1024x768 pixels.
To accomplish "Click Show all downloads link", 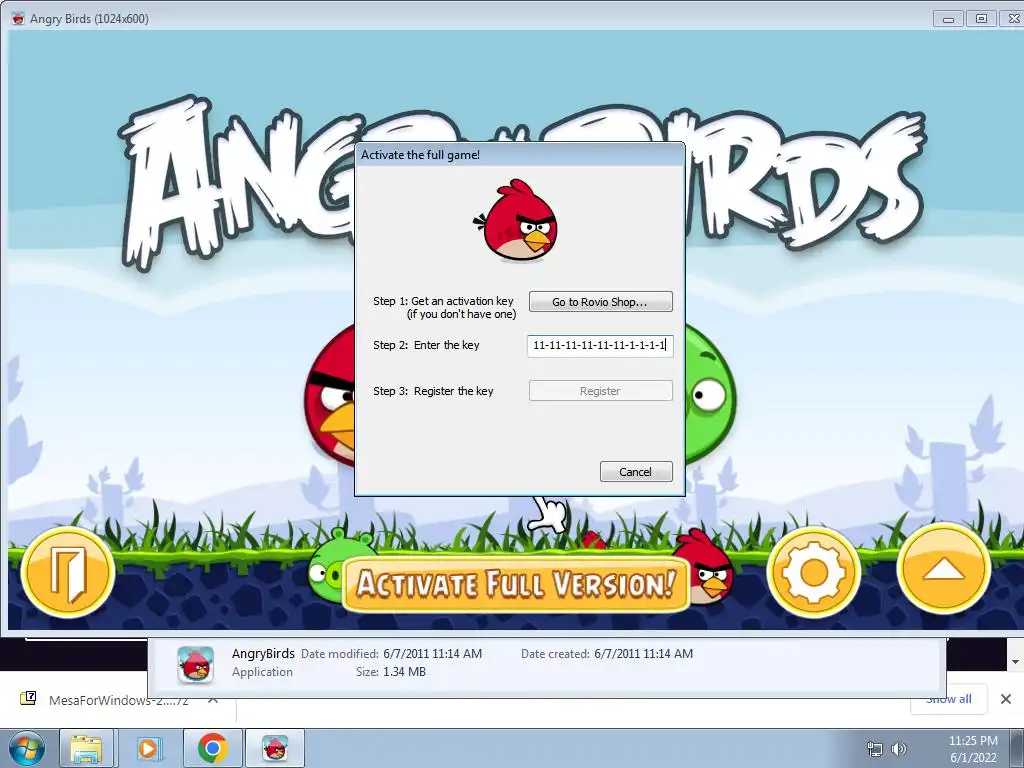I will (948, 699).
